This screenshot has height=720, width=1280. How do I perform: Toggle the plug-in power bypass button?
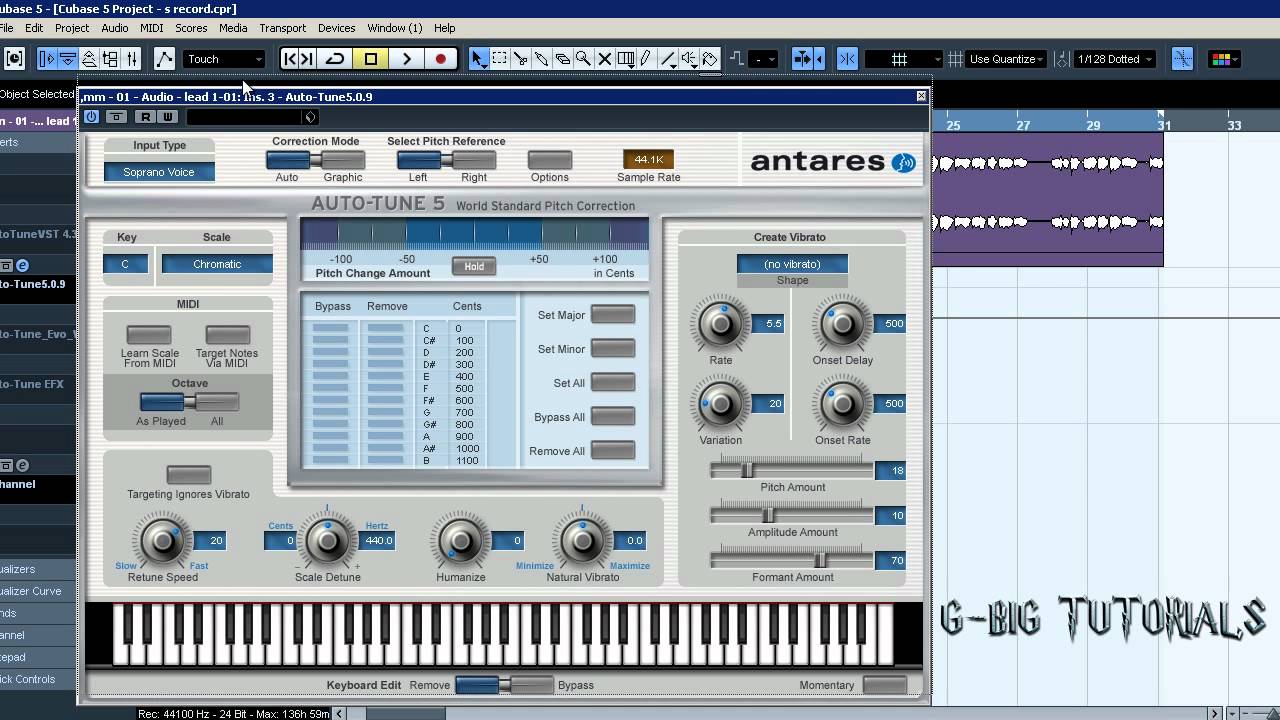coord(92,117)
